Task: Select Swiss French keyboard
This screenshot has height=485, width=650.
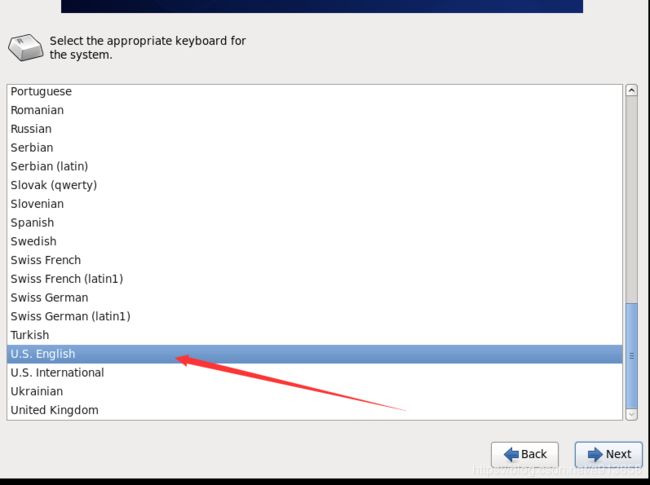Action: coord(315,260)
